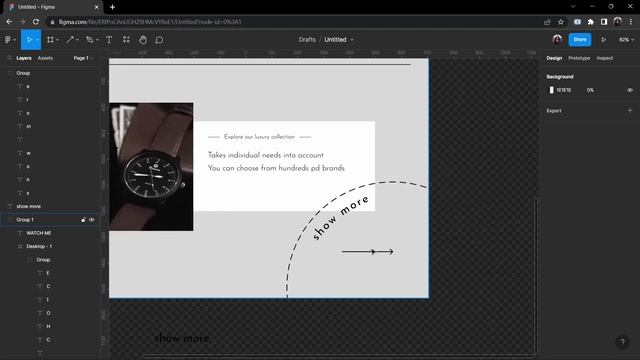Viewport: 640px width, 360px height.
Task: Click the layers search icon
Action: point(9,58)
